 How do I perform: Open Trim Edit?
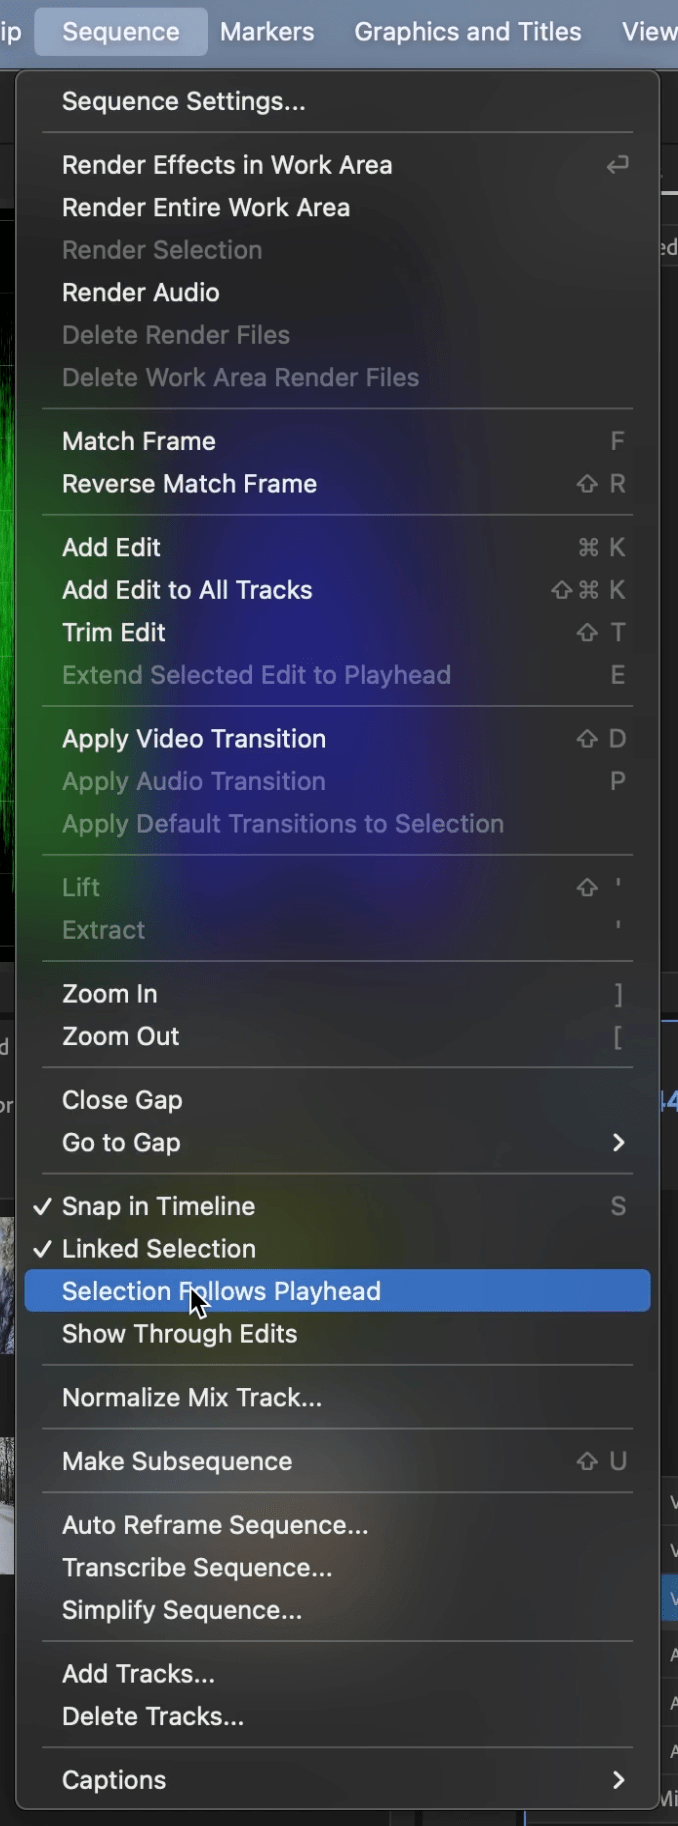click(114, 632)
